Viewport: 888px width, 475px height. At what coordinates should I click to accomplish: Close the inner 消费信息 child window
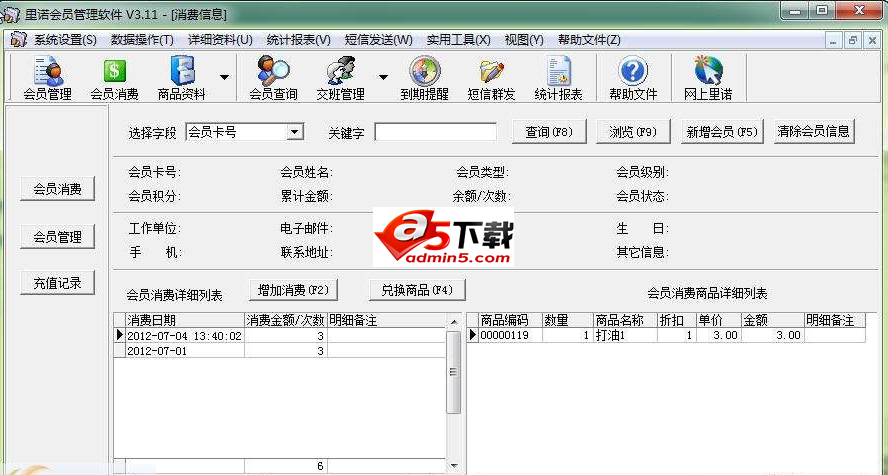872,40
